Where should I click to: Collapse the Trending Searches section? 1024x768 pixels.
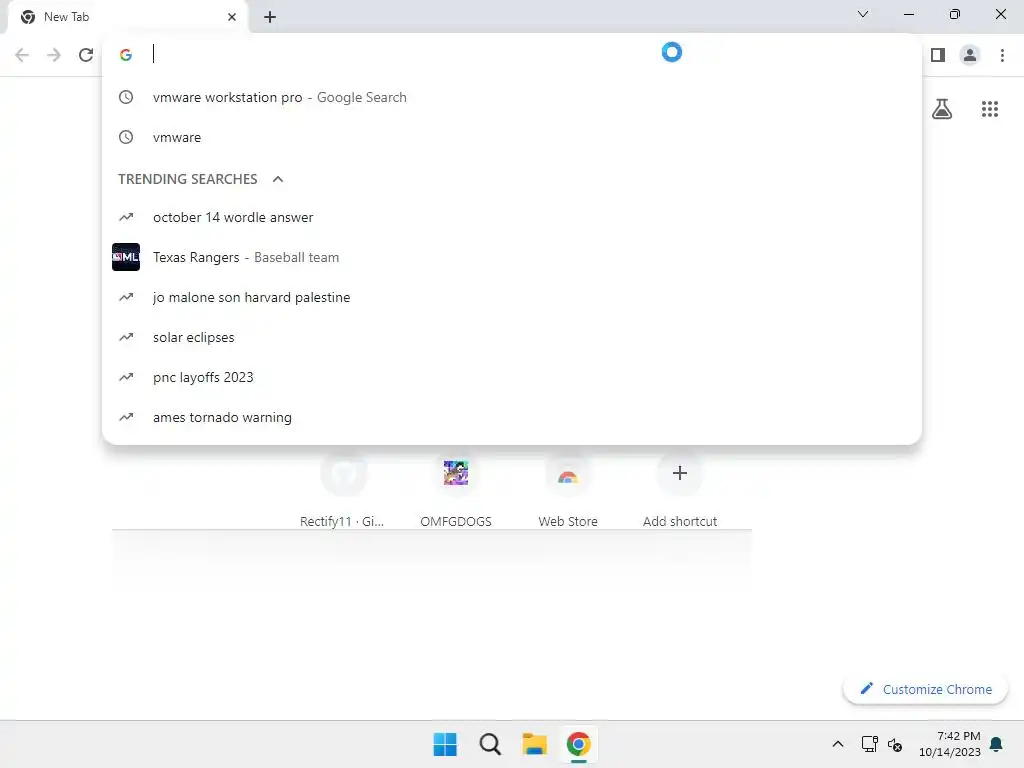(x=278, y=179)
